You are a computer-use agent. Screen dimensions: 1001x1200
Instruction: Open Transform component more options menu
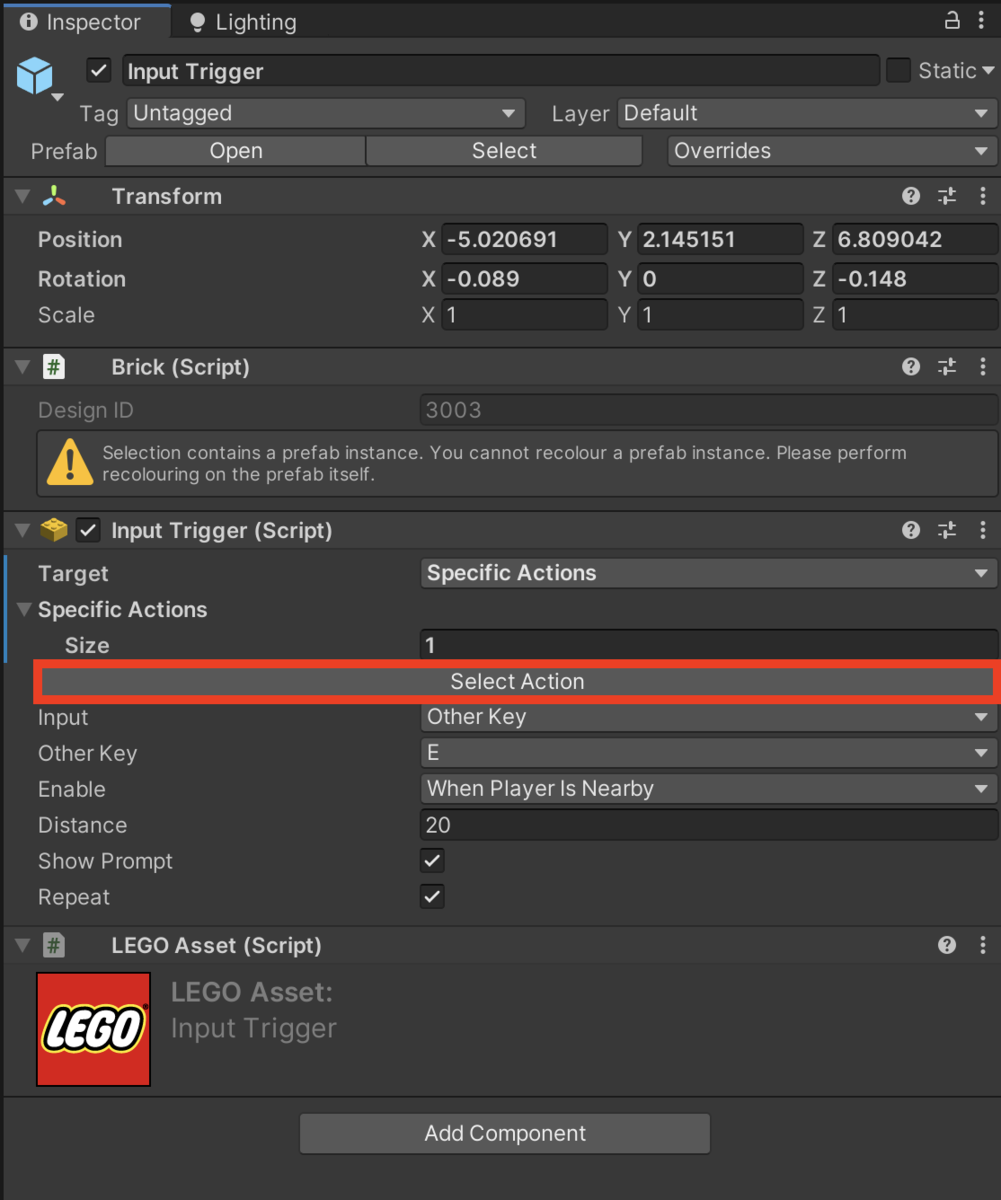click(x=983, y=196)
